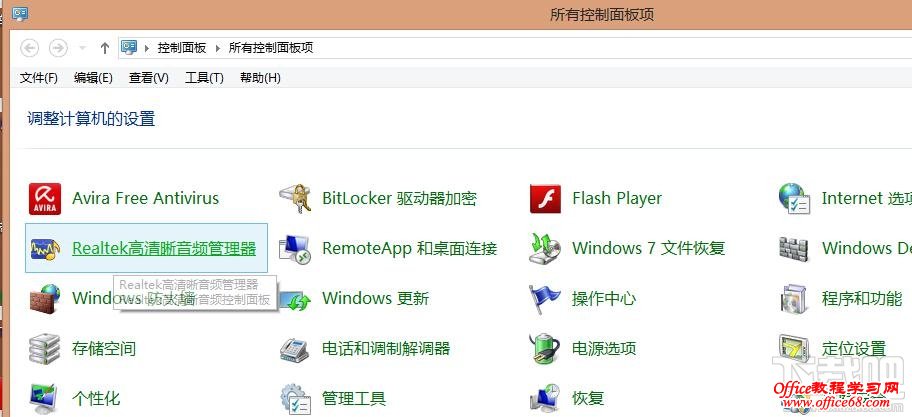The height and width of the screenshot is (417, 912).
Task: Open the 操作中心 link
Action: (x=604, y=299)
